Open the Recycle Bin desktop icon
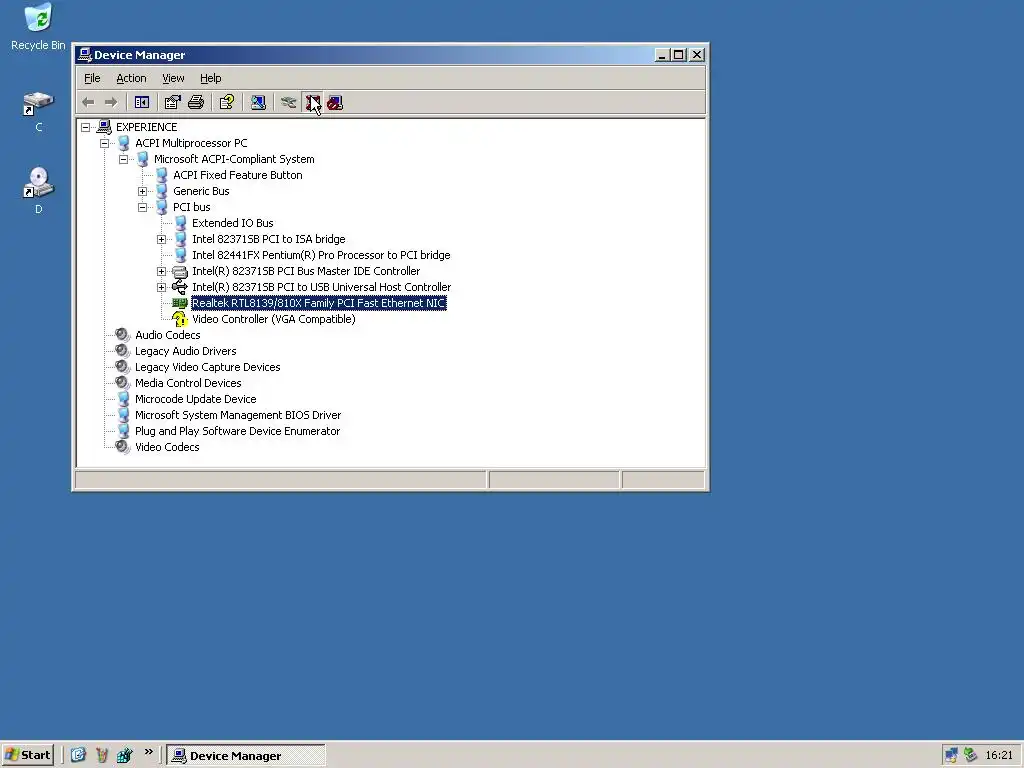Image resolution: width=1024 pixels, height=768 pixels. pos(38,27)
